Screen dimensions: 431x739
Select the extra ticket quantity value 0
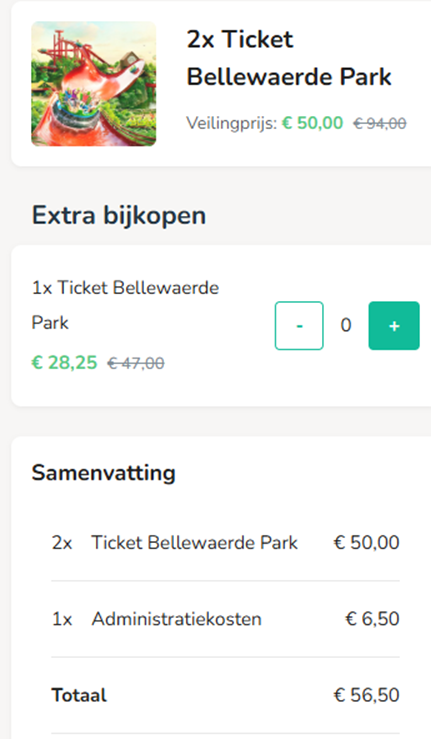(346, 325)
